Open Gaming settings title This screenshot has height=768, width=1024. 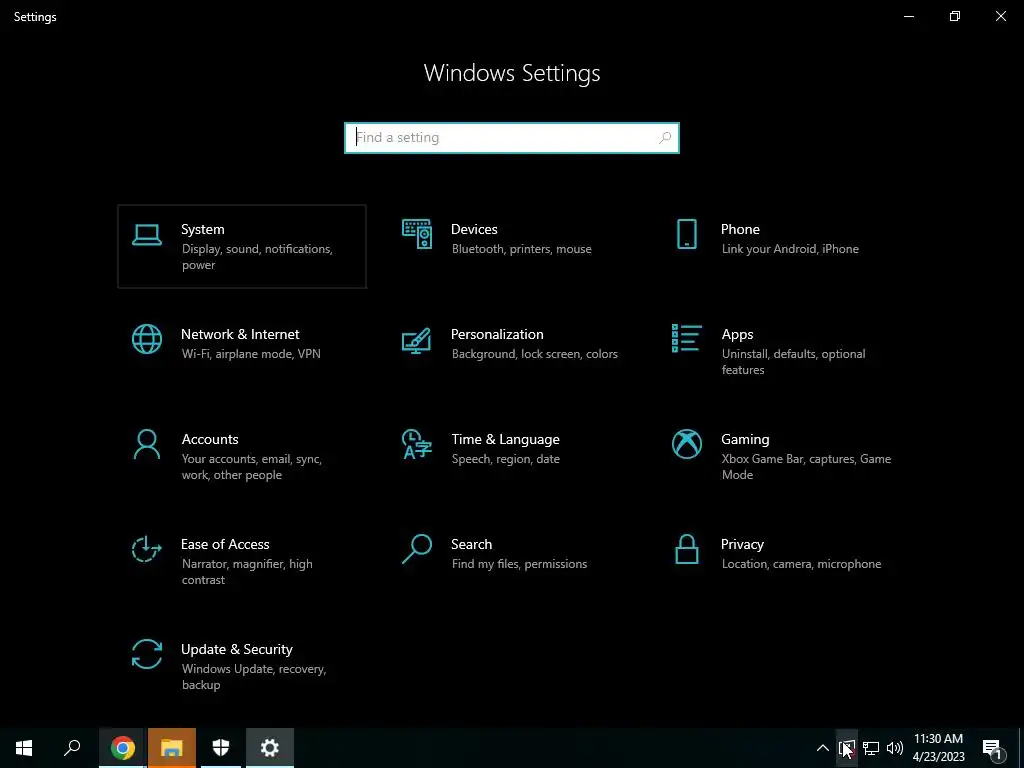[x=745, y=440]
